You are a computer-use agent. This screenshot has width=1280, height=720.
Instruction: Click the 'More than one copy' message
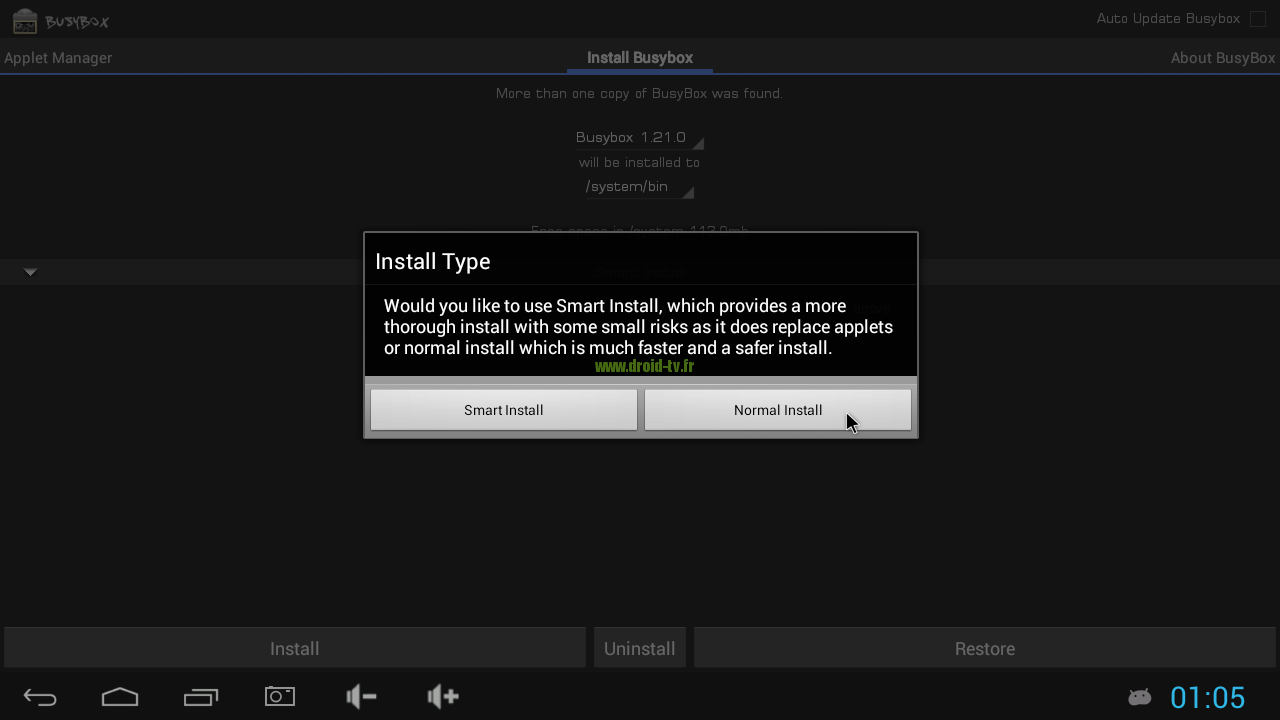[x=640, y=93]
